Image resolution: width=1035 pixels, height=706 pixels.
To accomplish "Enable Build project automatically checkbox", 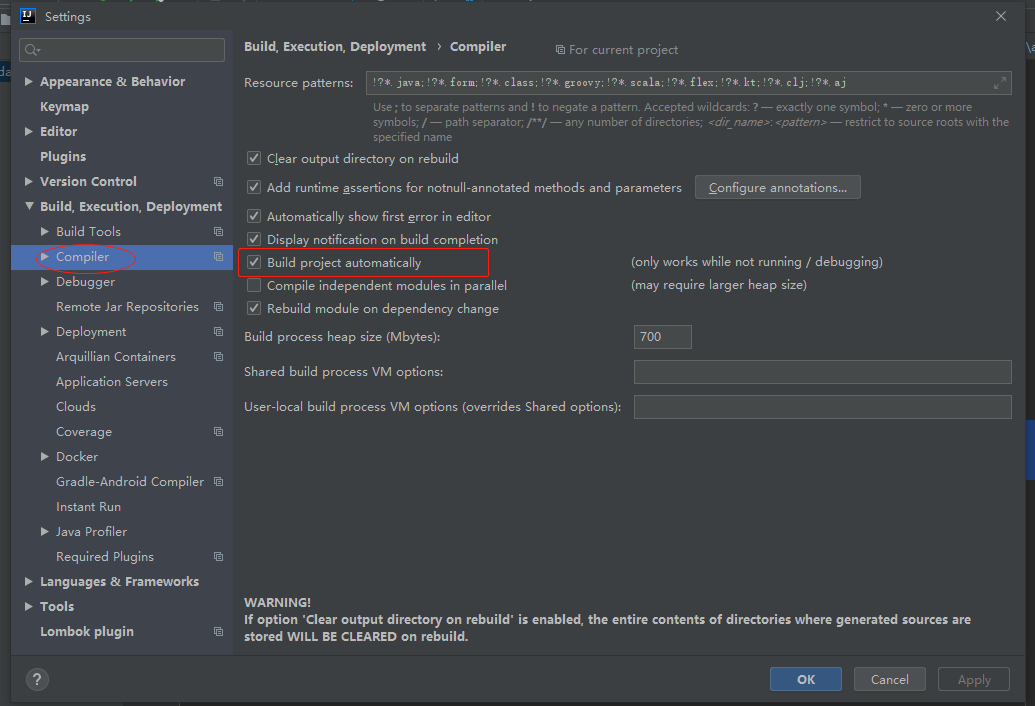I will coord(254,263).
